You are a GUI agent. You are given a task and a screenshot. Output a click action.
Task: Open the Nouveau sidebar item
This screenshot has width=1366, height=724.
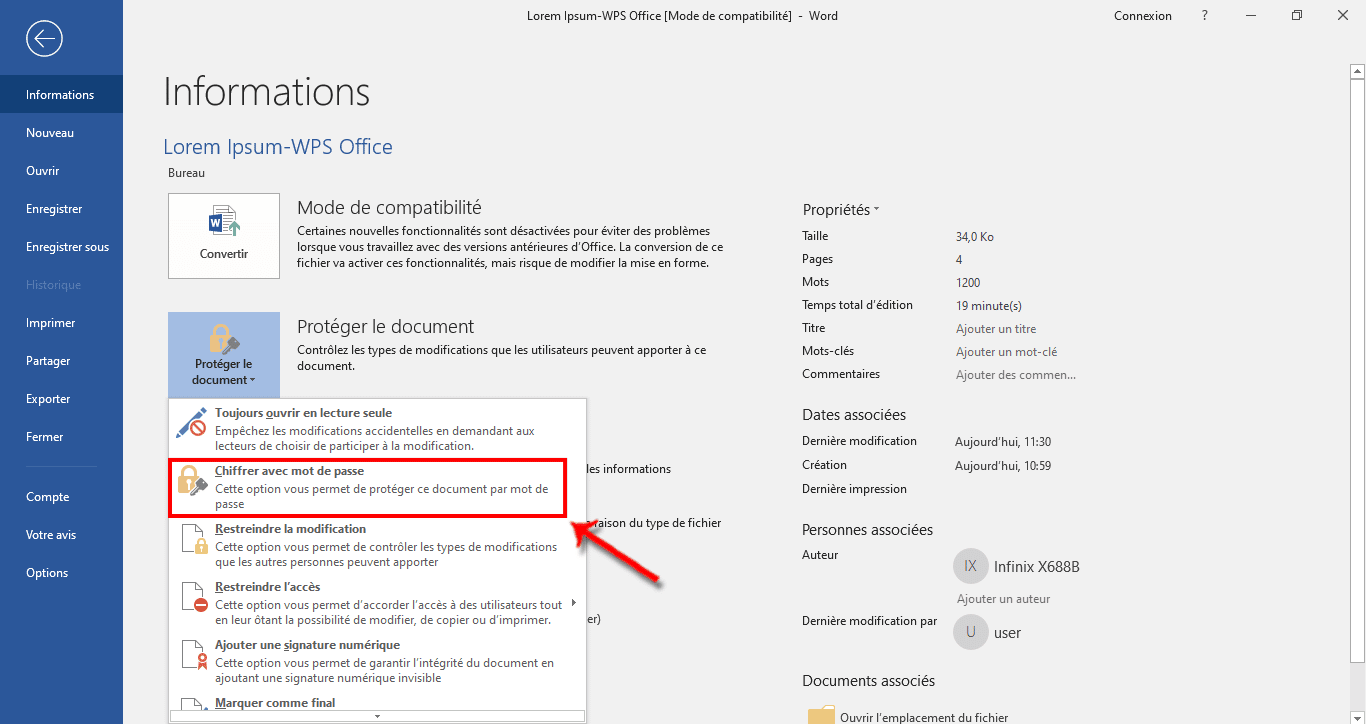61,133
